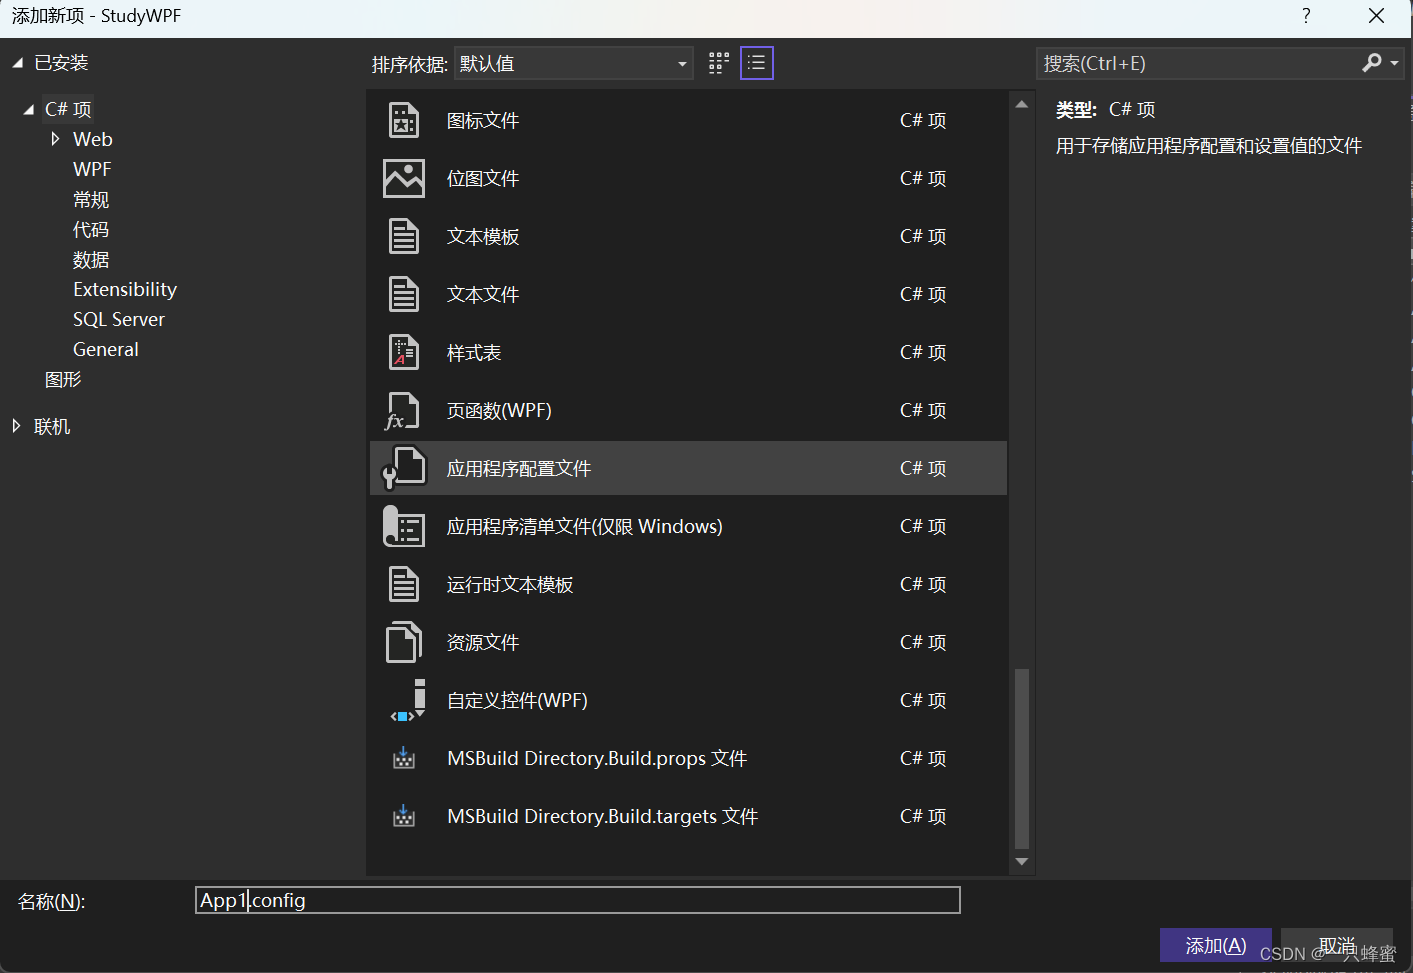Choose the 文本模板 text template item

click(483, 236)
